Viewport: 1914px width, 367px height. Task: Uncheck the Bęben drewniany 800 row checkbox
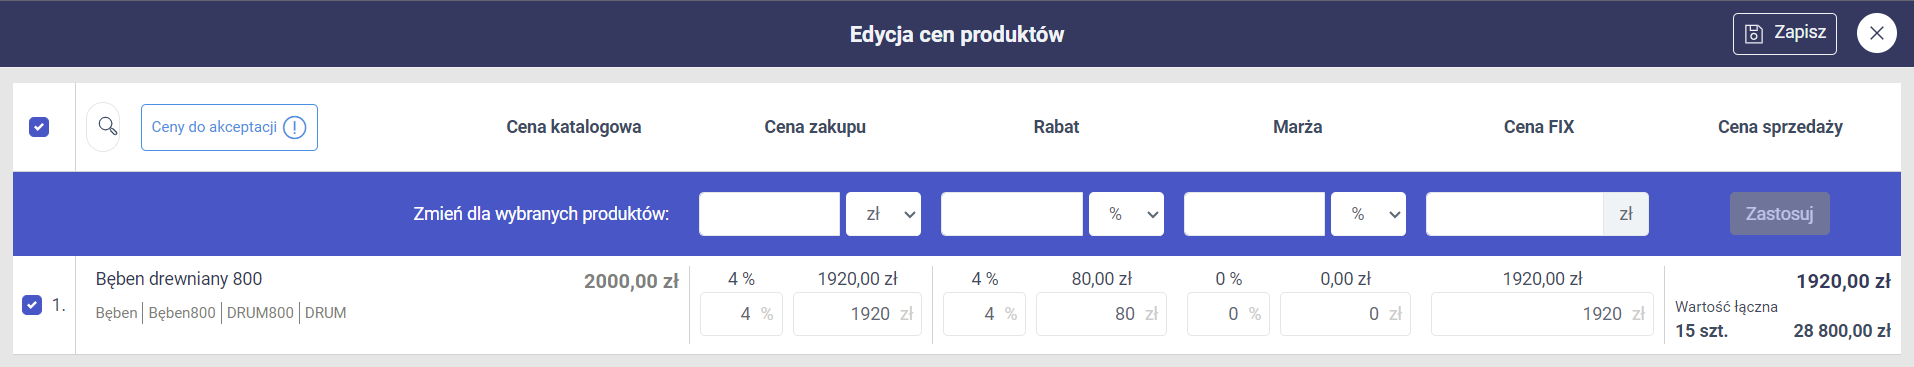click(32, 305)
